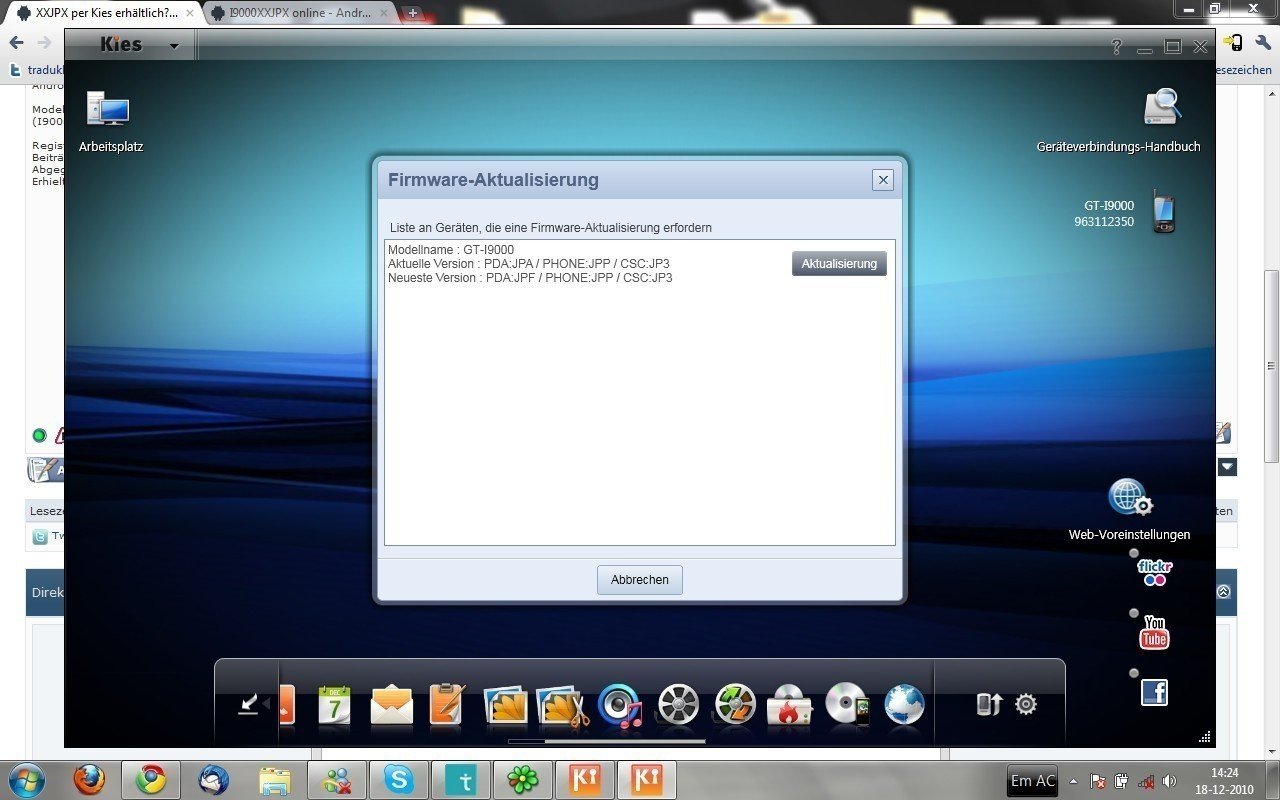Select the GT-I9000 connected phone icon
The width and height of the screenshot is (1280, 800).
[1162, 212]
